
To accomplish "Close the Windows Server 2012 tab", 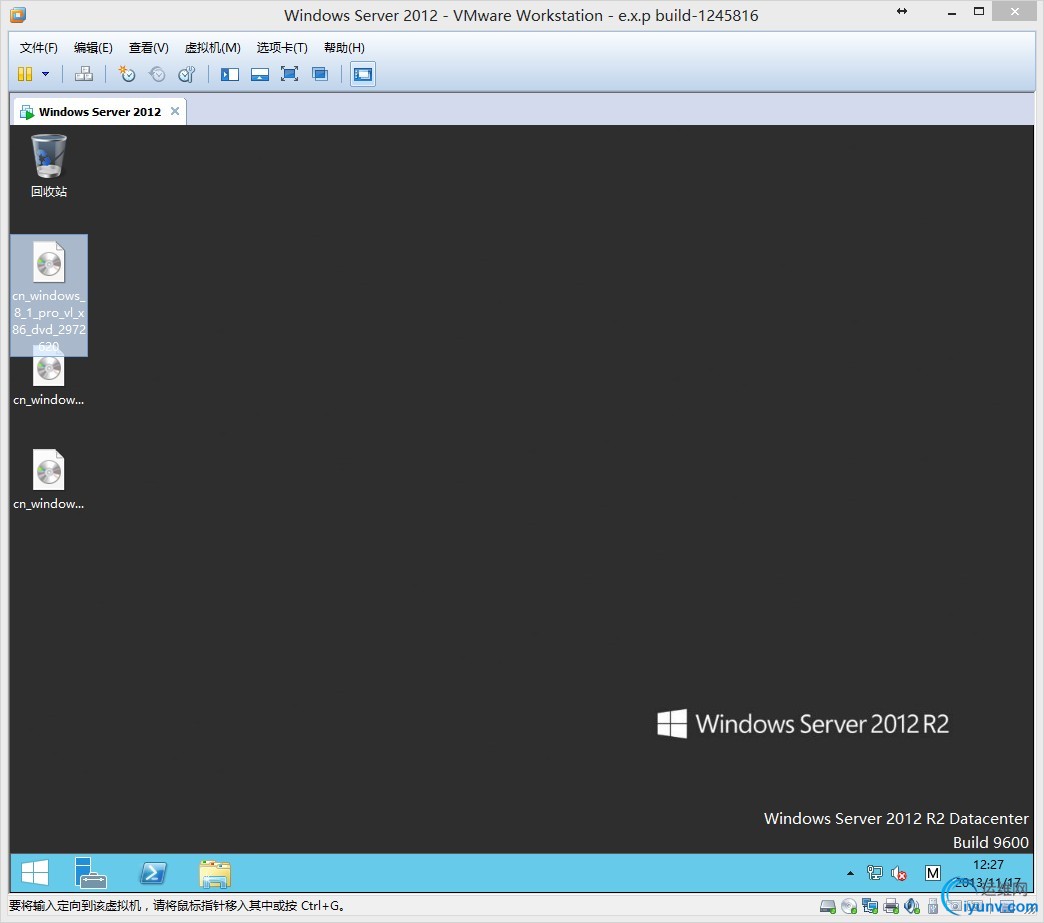I will click(x=175, y=111).
